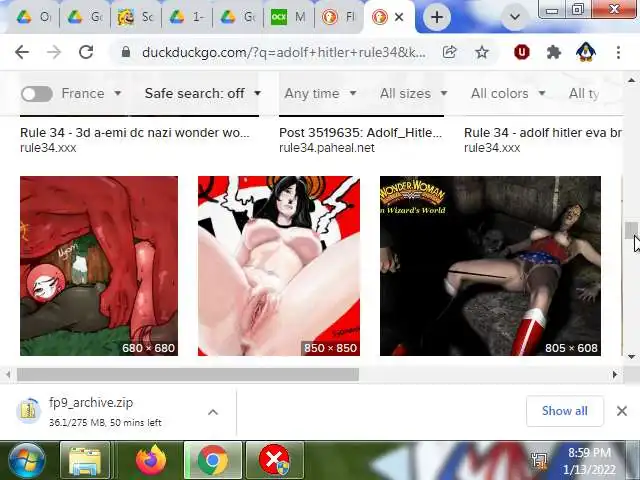
Task: Click the system tray network icon
Action: coord(539,461)
